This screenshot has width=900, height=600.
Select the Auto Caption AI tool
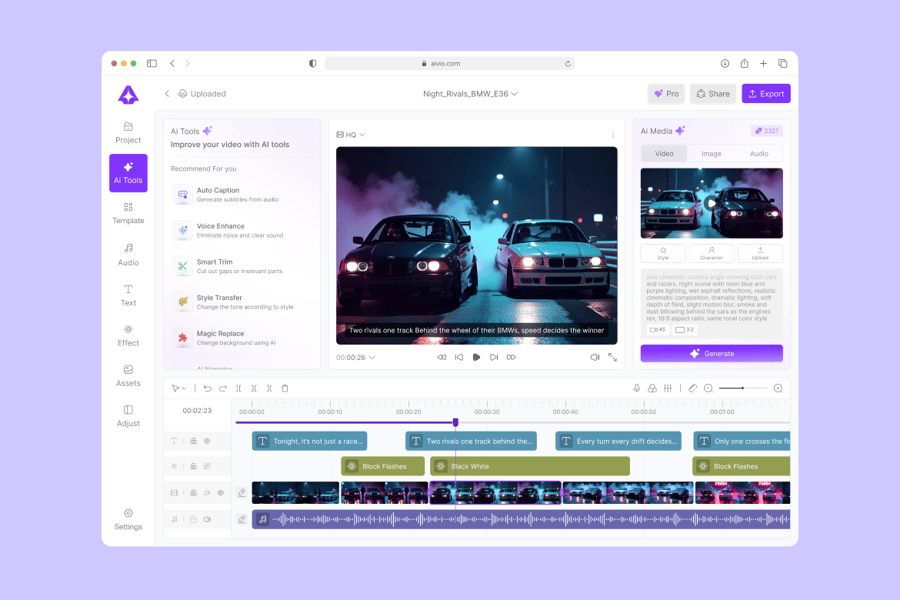click(x=218, y=194)
